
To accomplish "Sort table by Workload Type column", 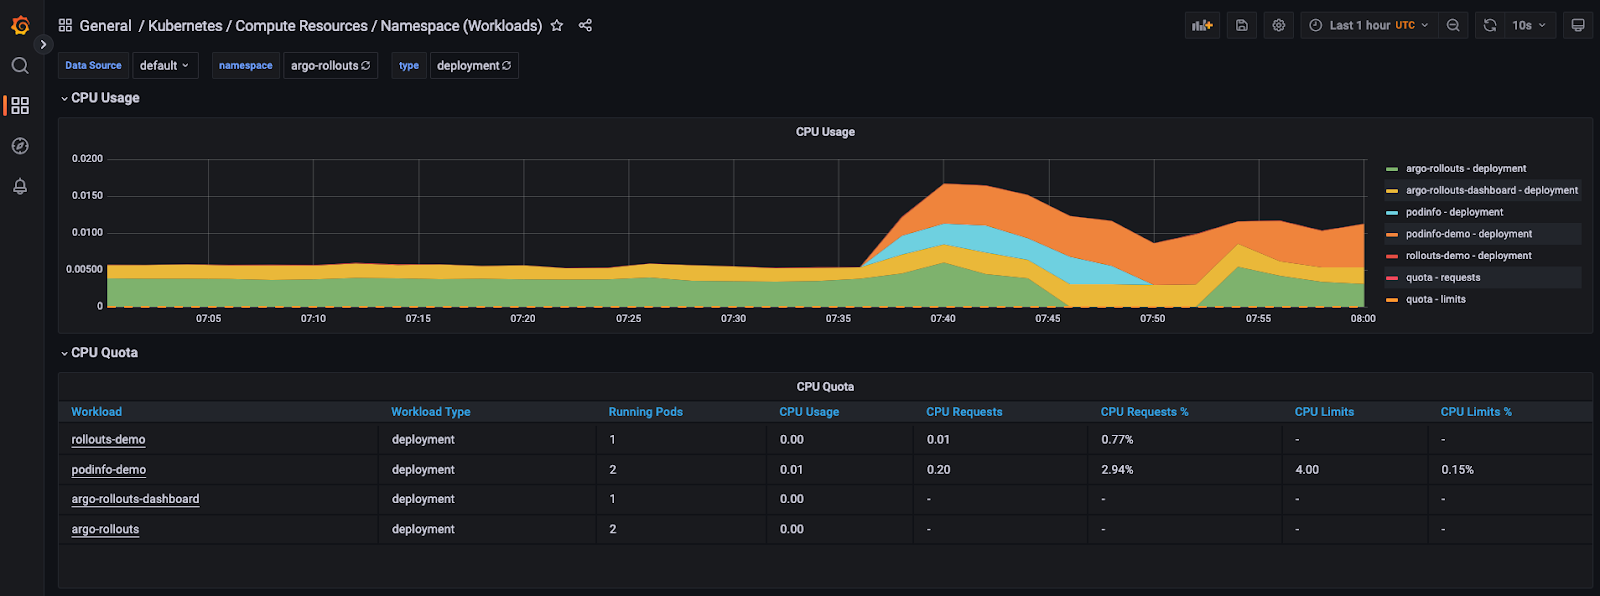I will coord(430,412).
